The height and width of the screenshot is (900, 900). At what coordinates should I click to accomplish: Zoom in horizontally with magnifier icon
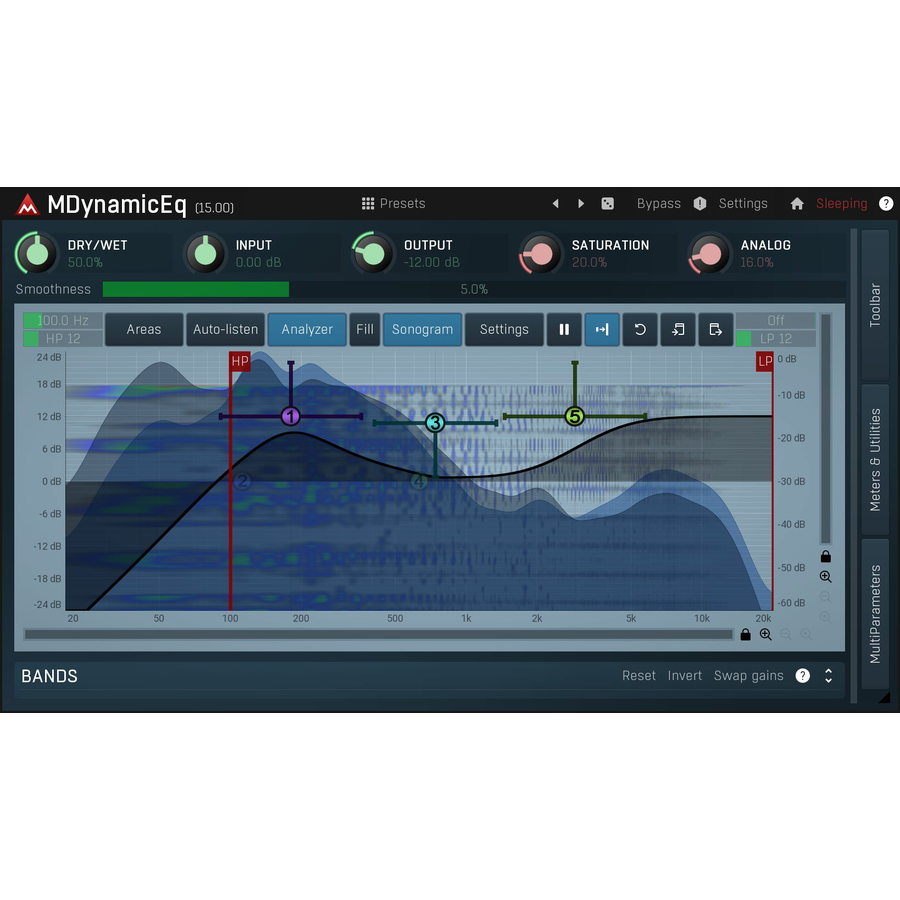[x=766, y=634]
